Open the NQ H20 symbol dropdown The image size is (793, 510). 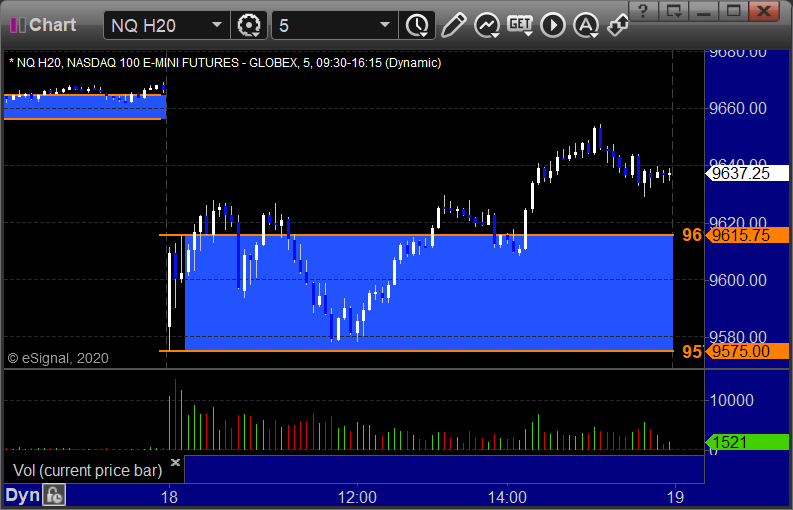click(216, 25)
